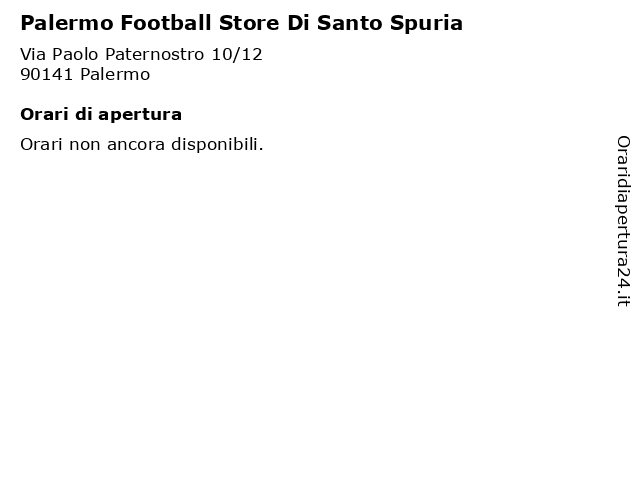Click the Orari di apertura heading
640x480 pixels.
[101, 114]
